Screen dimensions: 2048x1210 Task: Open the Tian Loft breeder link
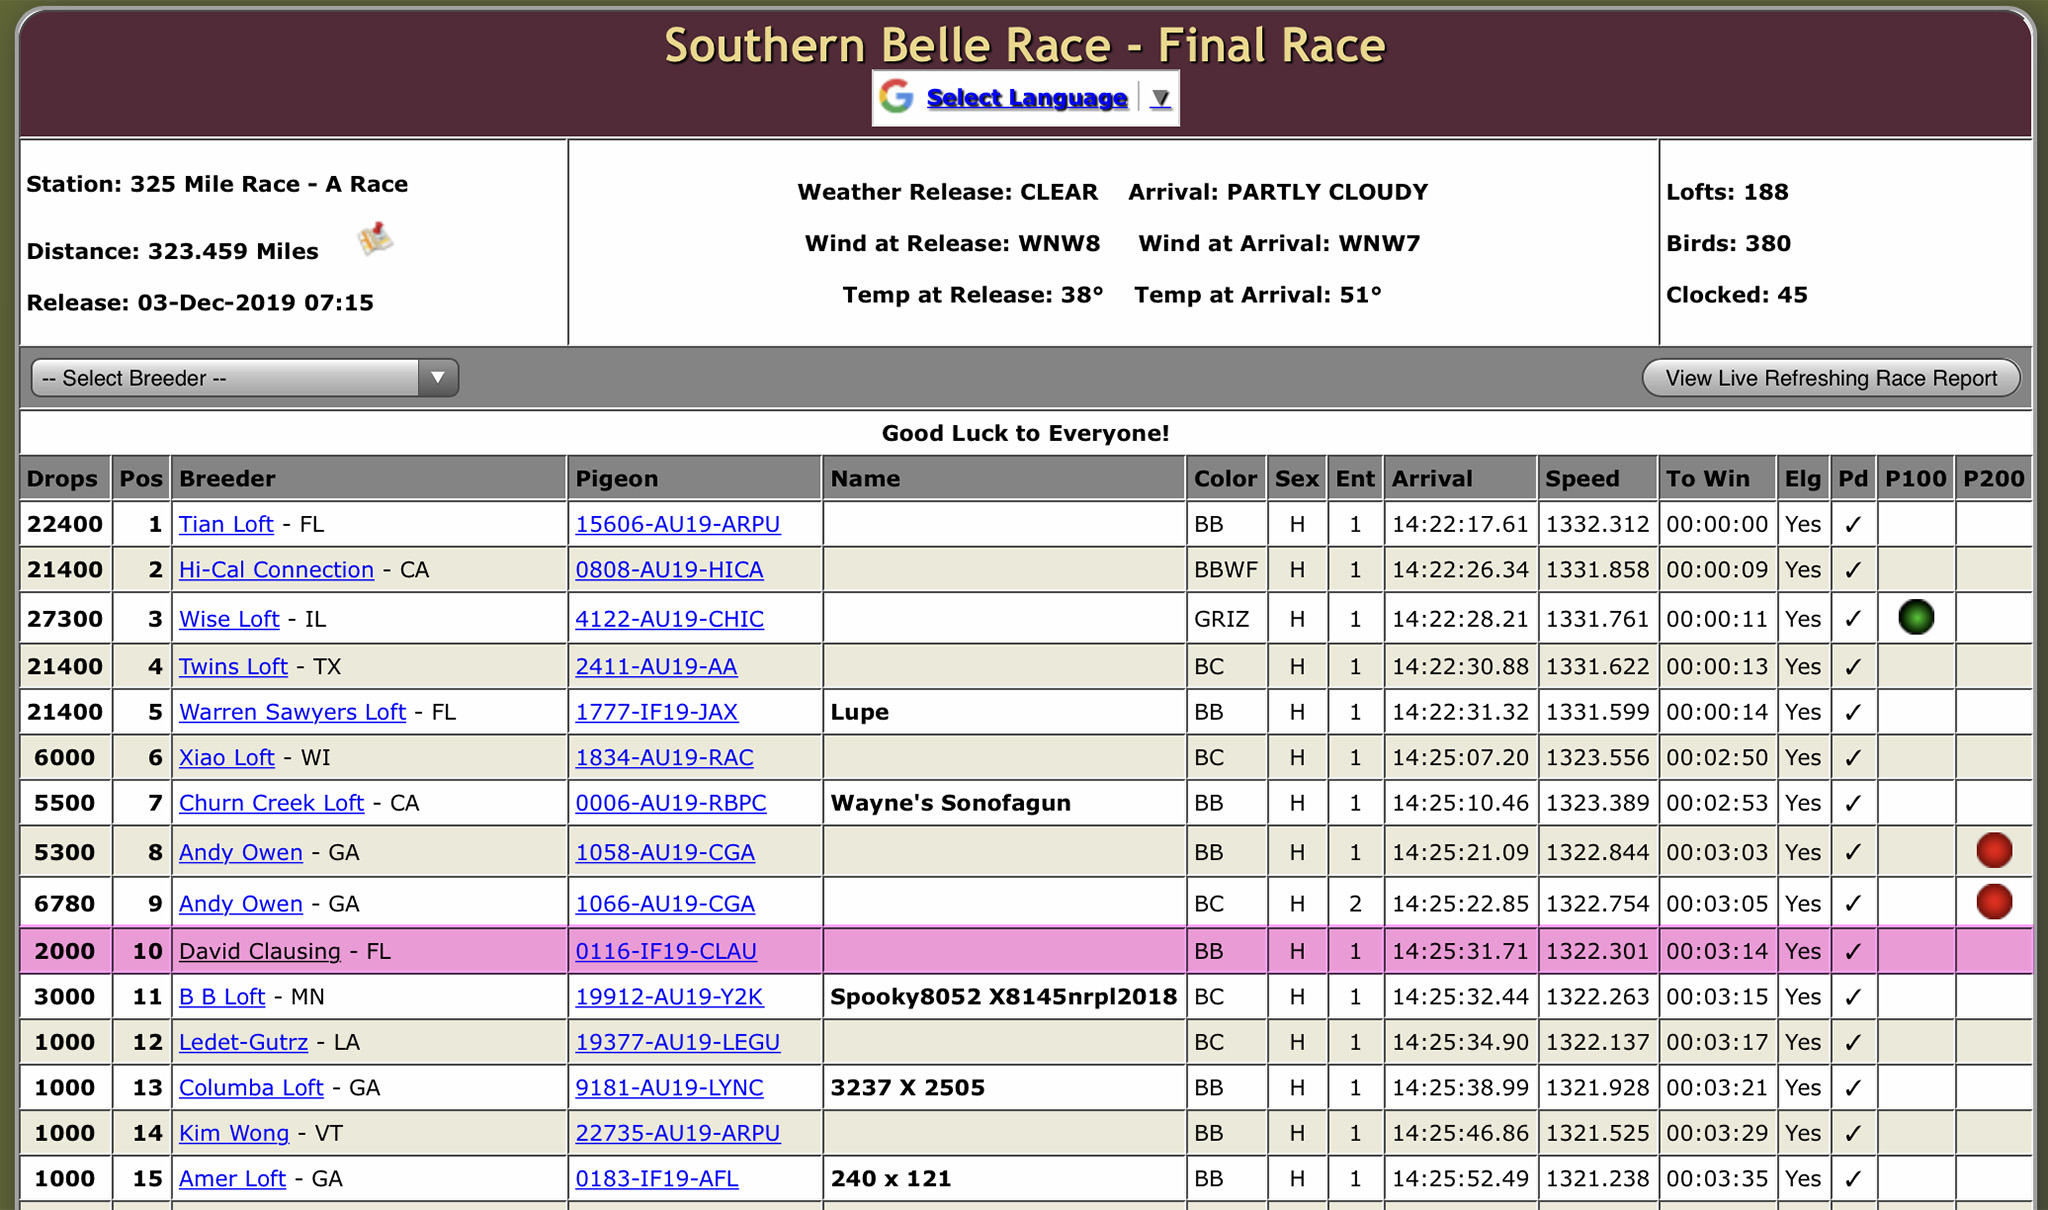[226, 525]
